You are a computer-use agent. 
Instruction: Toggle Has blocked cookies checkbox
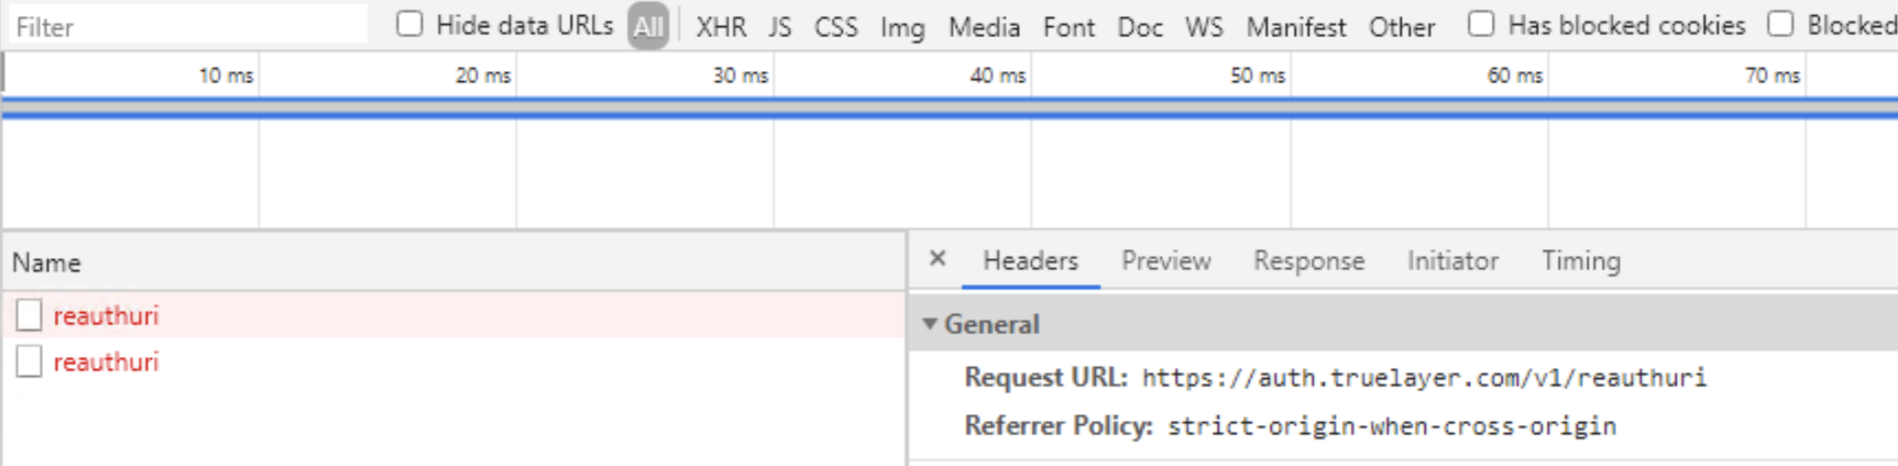coord(1481,24)
